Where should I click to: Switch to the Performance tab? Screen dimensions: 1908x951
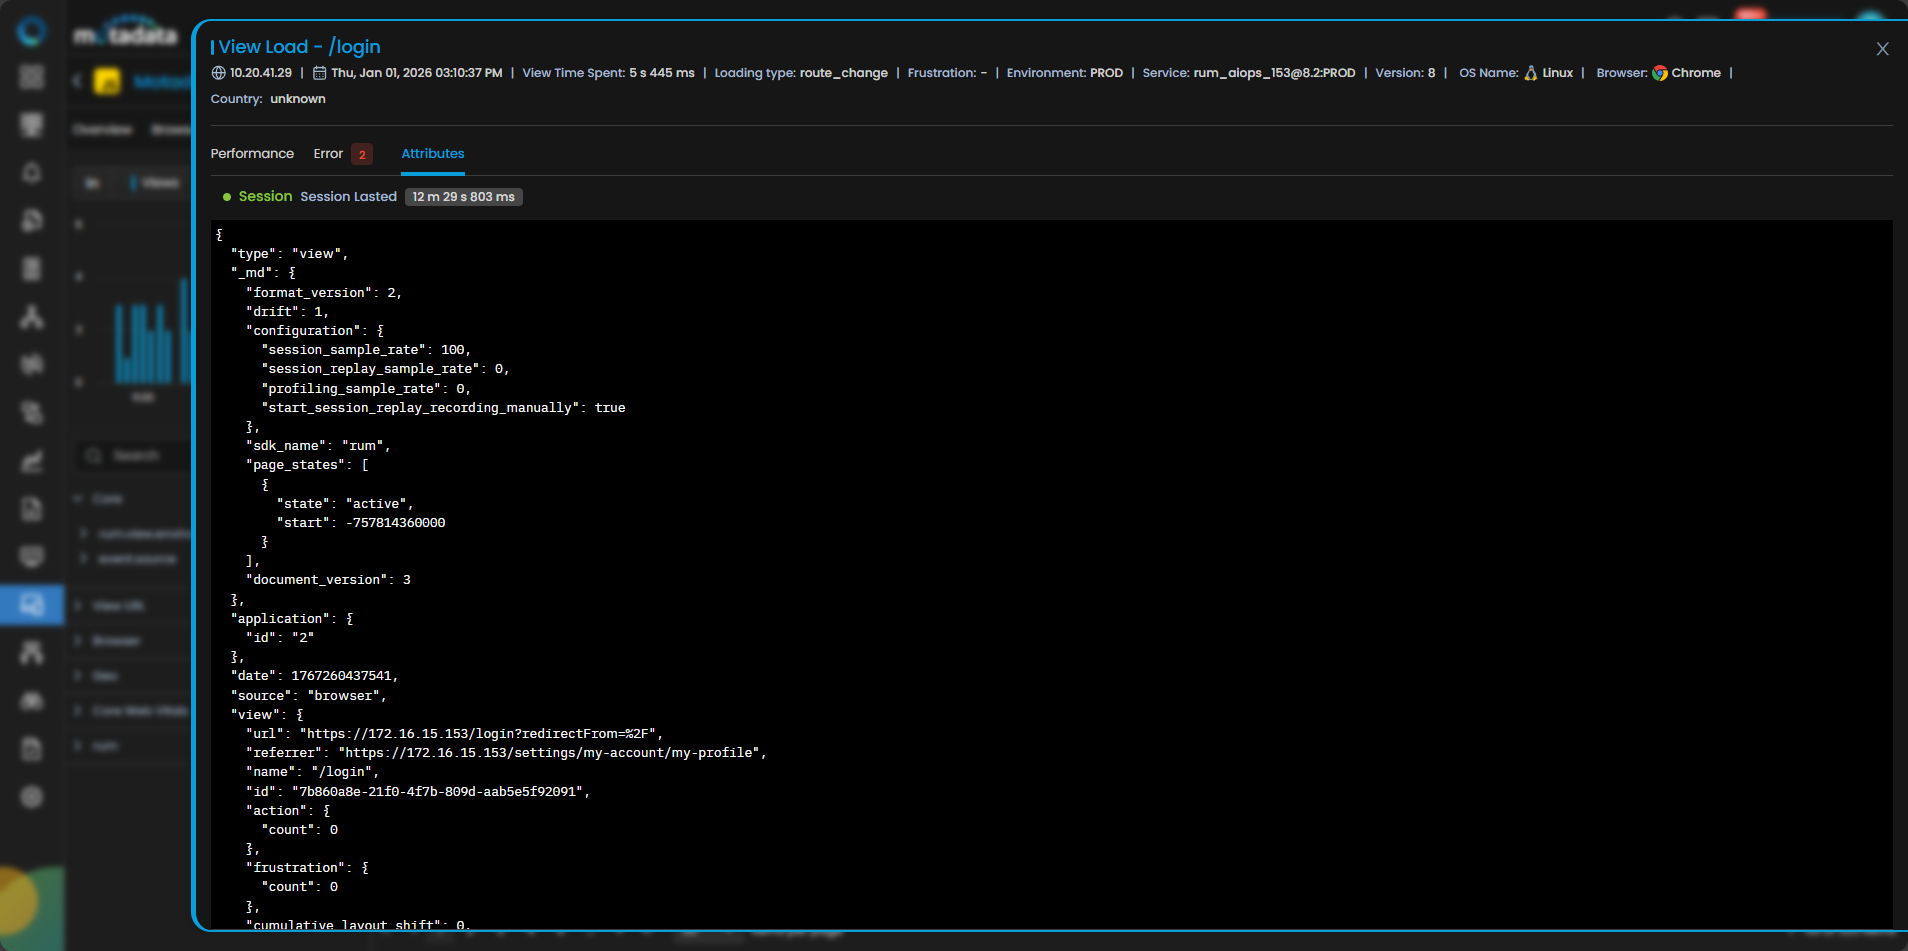[252, 154]
